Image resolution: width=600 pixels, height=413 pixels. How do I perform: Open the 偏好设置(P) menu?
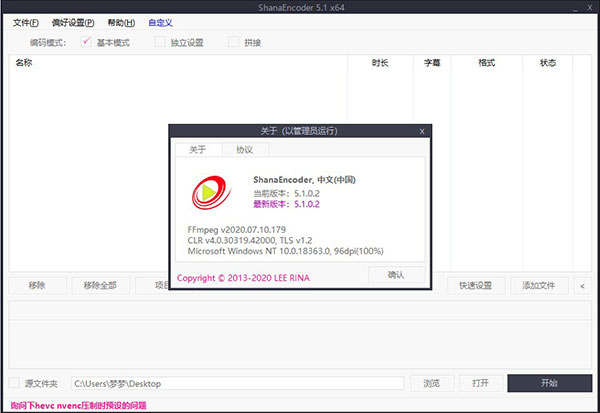click(x=73, y=23)
